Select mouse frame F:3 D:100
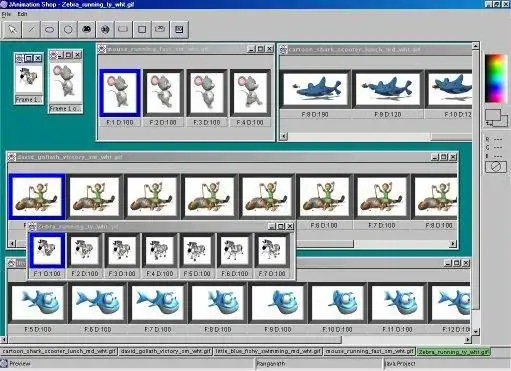 pos(207,93)
